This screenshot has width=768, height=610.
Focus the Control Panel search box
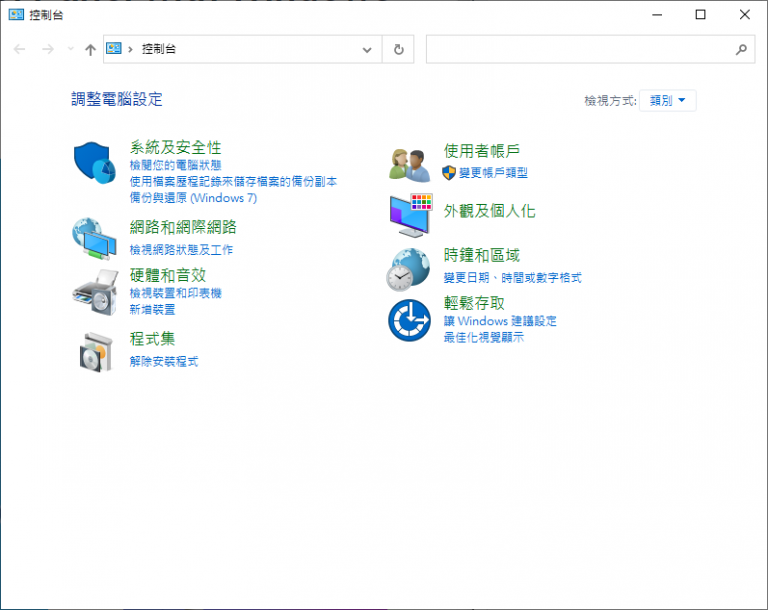tap(590, 49)
